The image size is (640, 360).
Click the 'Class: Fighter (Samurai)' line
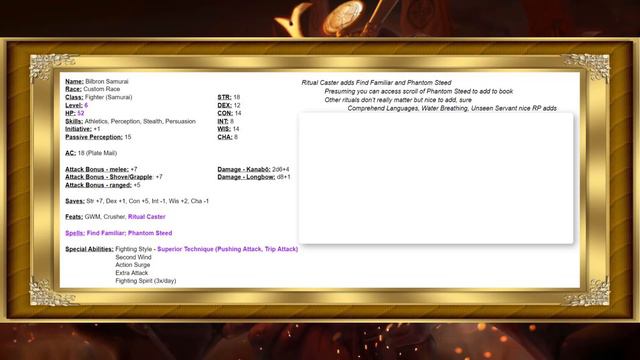point(99,97)
